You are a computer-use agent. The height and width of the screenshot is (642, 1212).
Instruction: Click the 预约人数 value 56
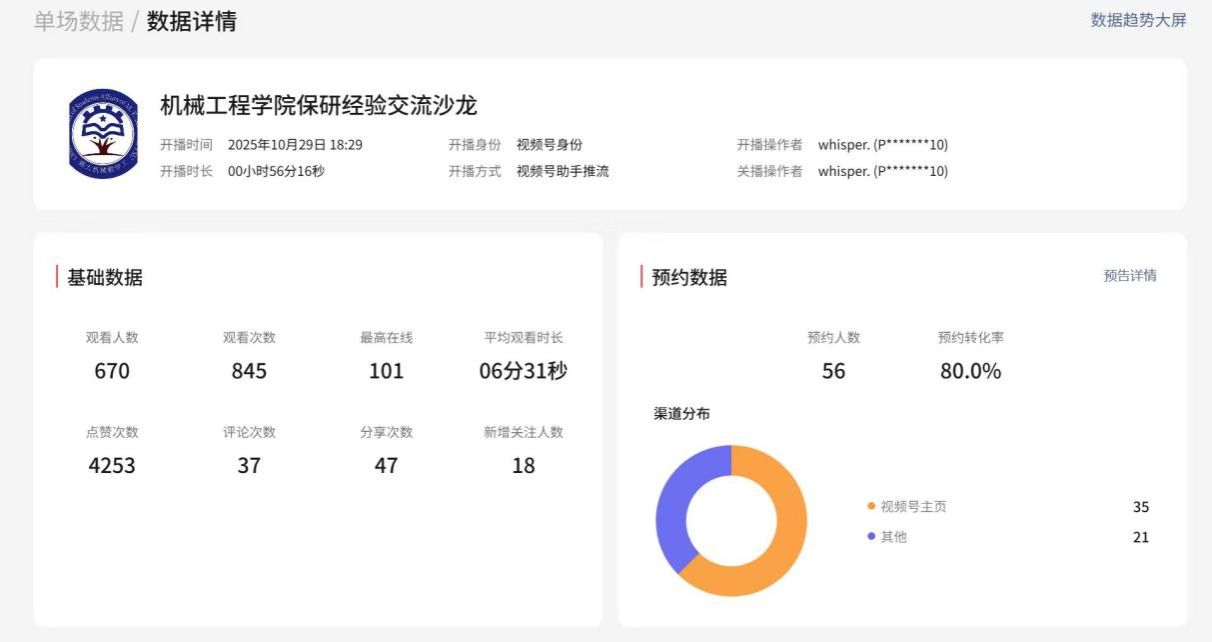pyautogui.click(x=833, y=371)
